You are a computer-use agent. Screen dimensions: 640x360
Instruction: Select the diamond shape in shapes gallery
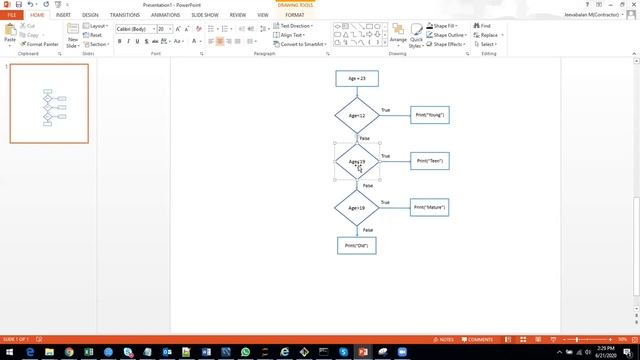point(338,26)
